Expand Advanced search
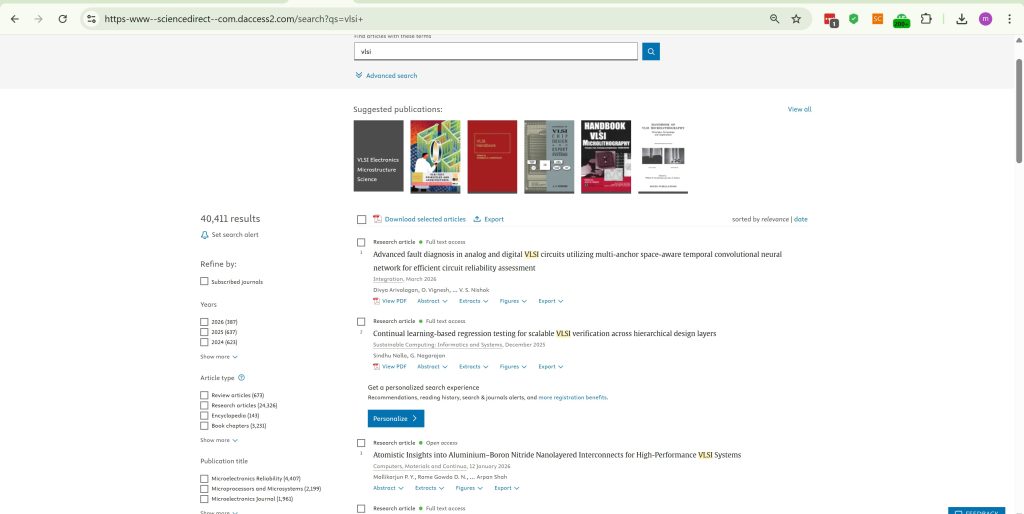This screenshot has height=514, width=1024. click(x=386, y=76)
